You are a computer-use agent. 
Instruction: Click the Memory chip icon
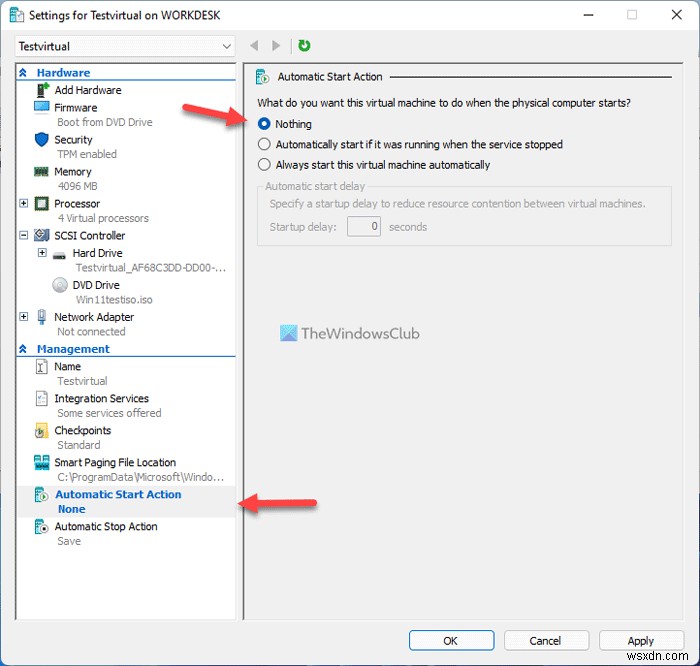42,171
